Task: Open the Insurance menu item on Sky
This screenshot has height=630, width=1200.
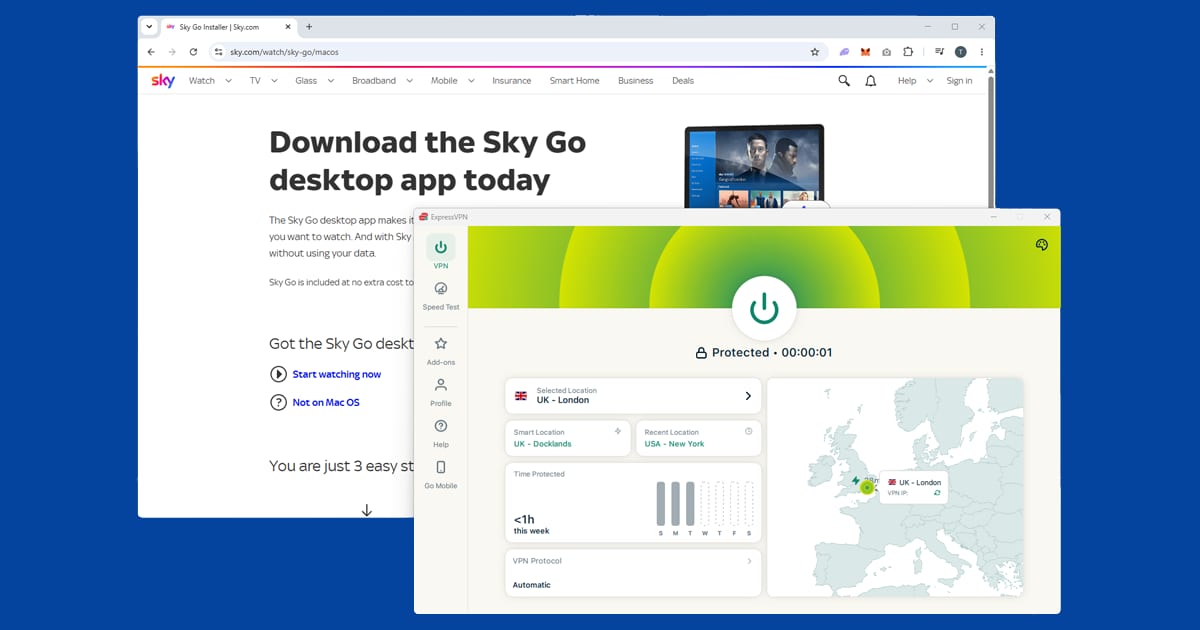Action: [512, 81]
